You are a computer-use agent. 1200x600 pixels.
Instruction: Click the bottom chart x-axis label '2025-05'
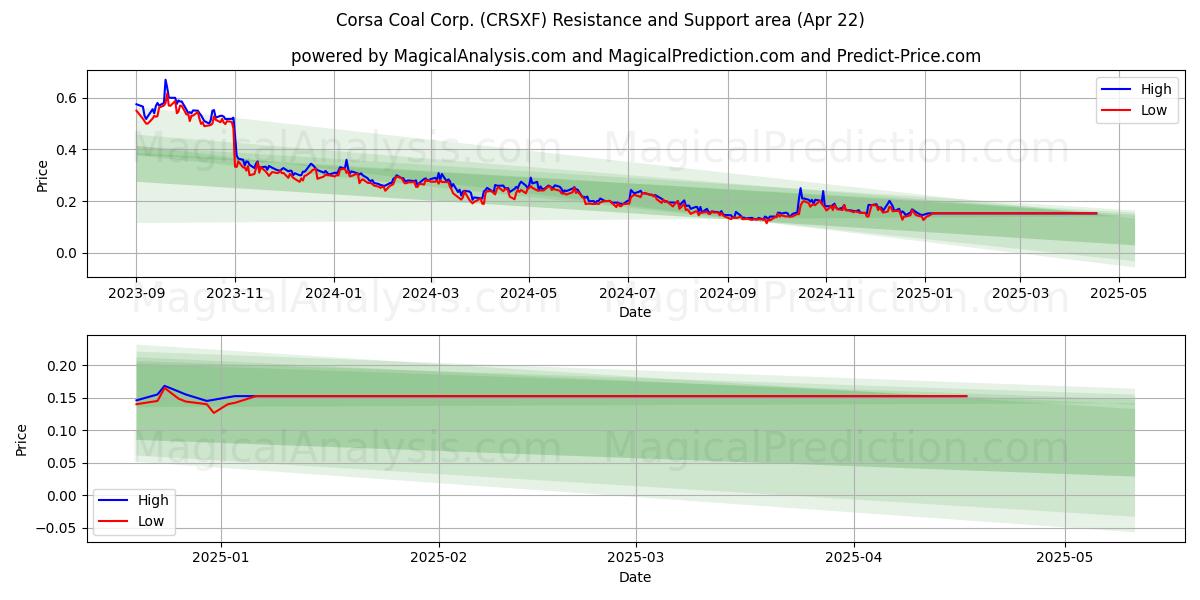(1065, 558)
